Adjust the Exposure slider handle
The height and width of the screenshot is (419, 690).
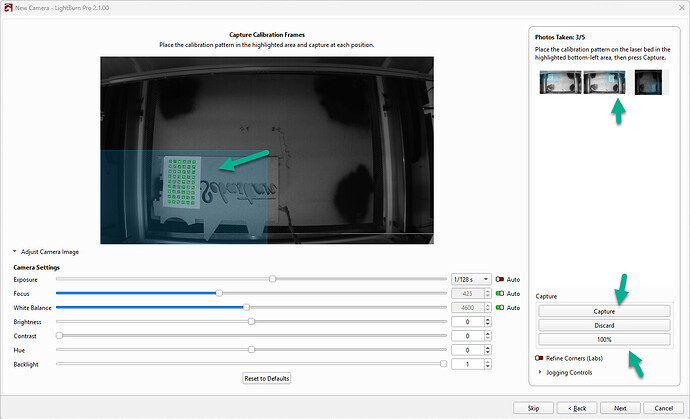tap(273, 279)
